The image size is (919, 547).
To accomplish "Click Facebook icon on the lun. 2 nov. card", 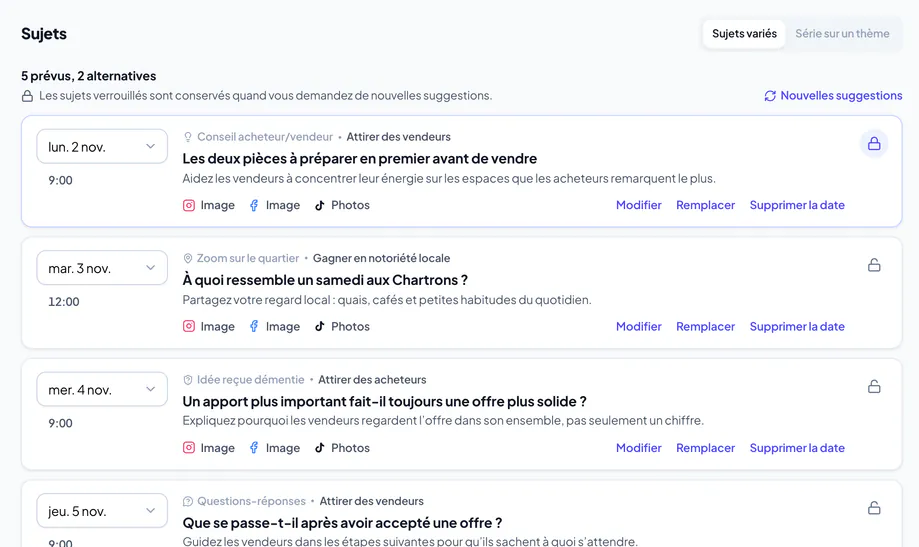I will tap(254, 205).
